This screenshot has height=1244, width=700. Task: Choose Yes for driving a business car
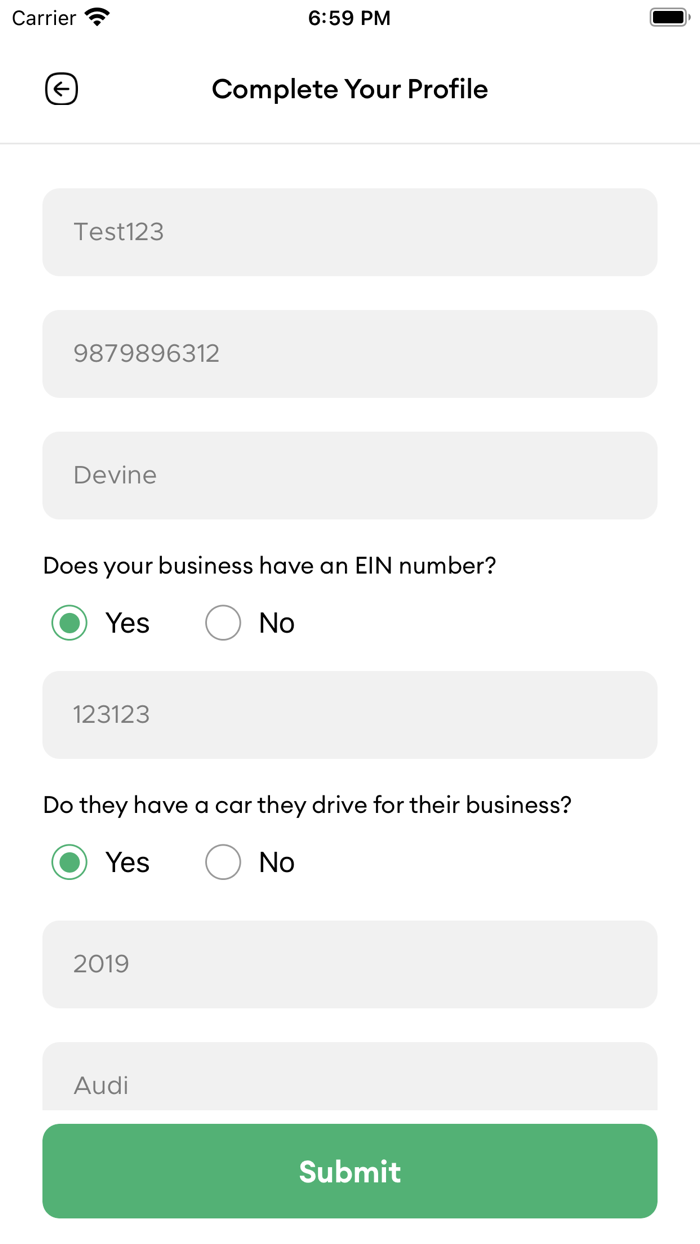(68, 861)
